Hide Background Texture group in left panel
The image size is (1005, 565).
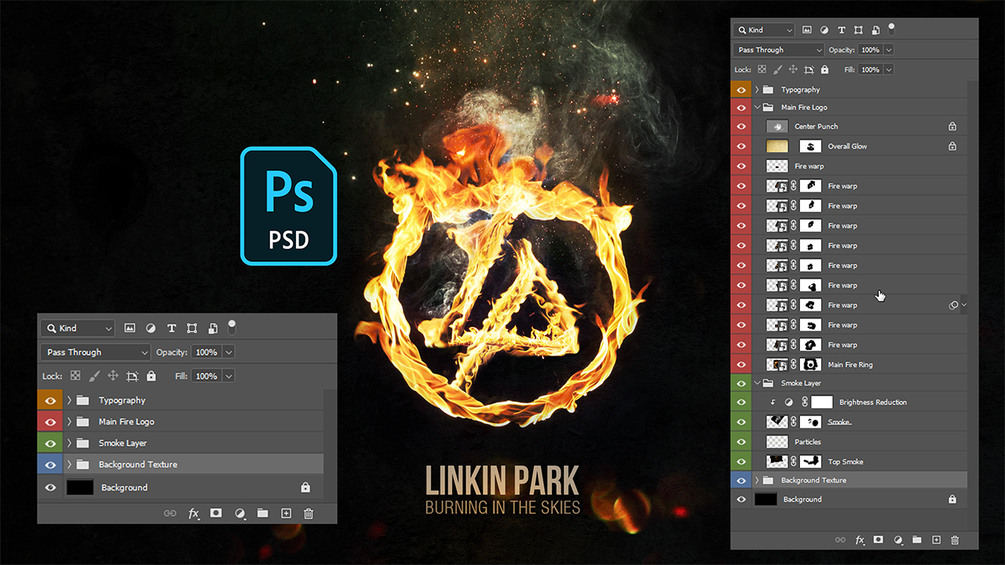[51, 464]
